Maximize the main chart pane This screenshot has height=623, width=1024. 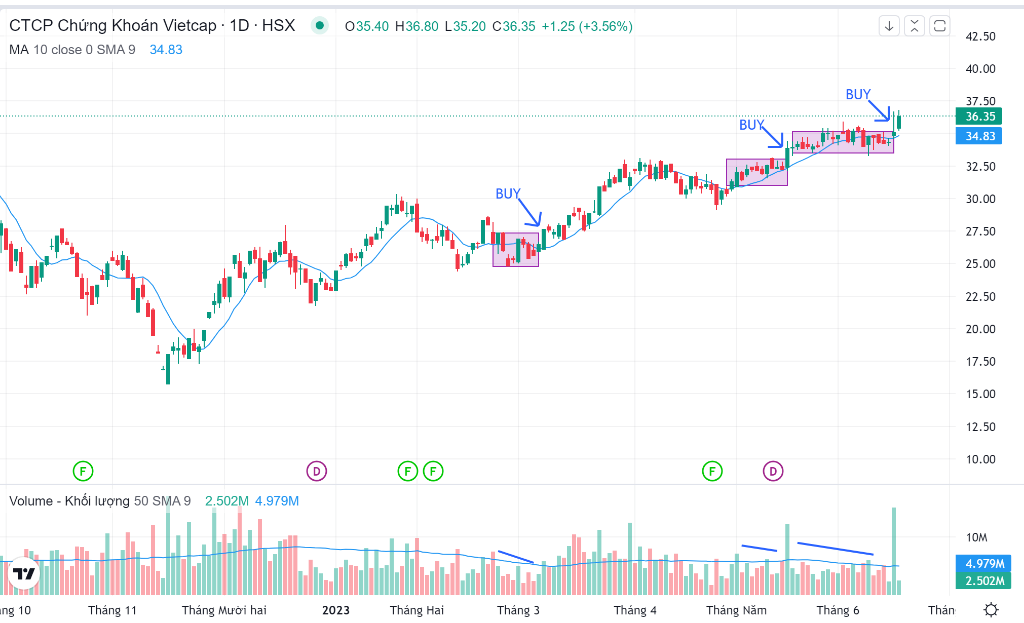tap(939, 26)
